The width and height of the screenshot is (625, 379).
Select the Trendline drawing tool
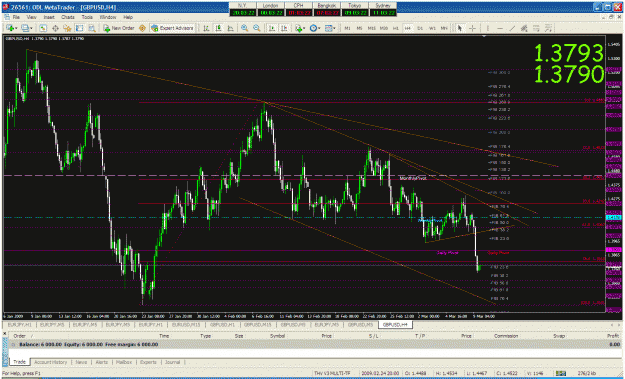[x=512, y=28]
